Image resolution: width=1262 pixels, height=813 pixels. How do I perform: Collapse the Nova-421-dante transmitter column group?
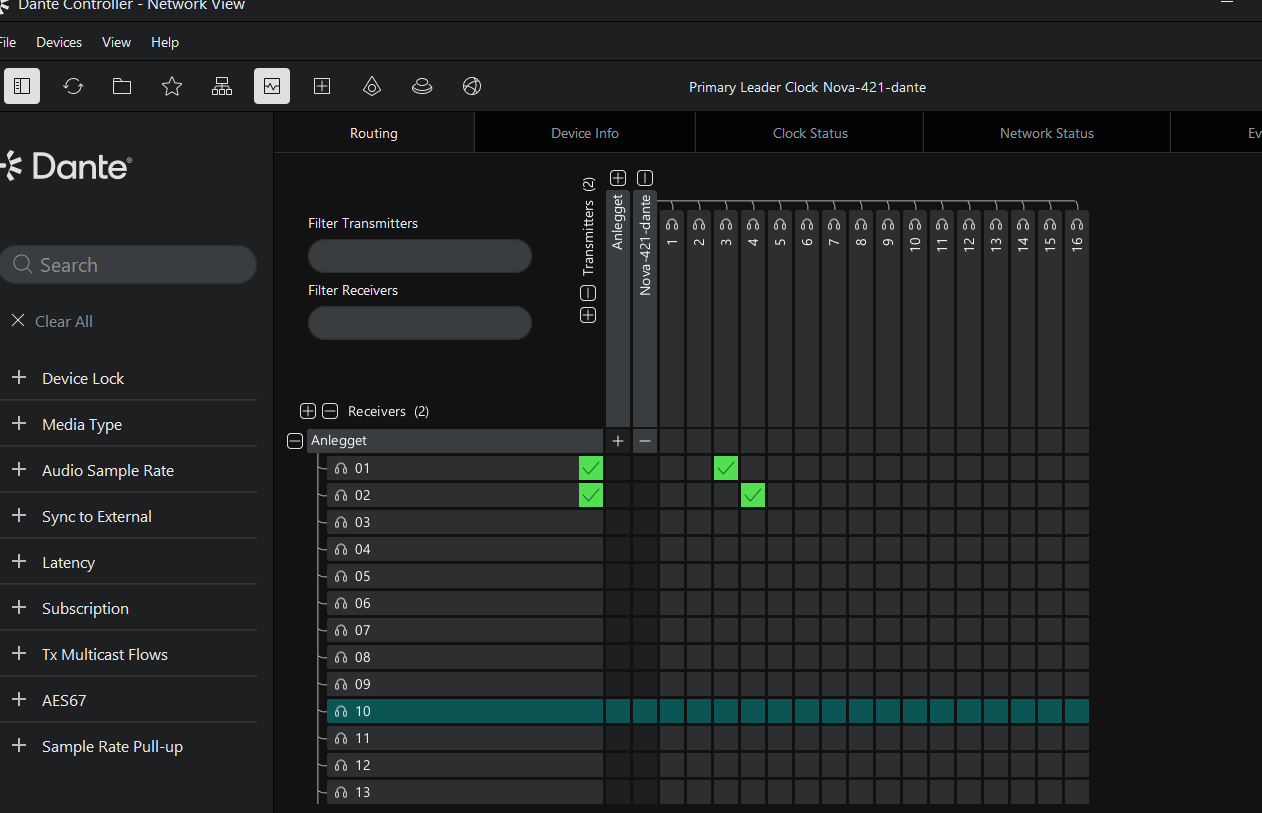(645, 178)
